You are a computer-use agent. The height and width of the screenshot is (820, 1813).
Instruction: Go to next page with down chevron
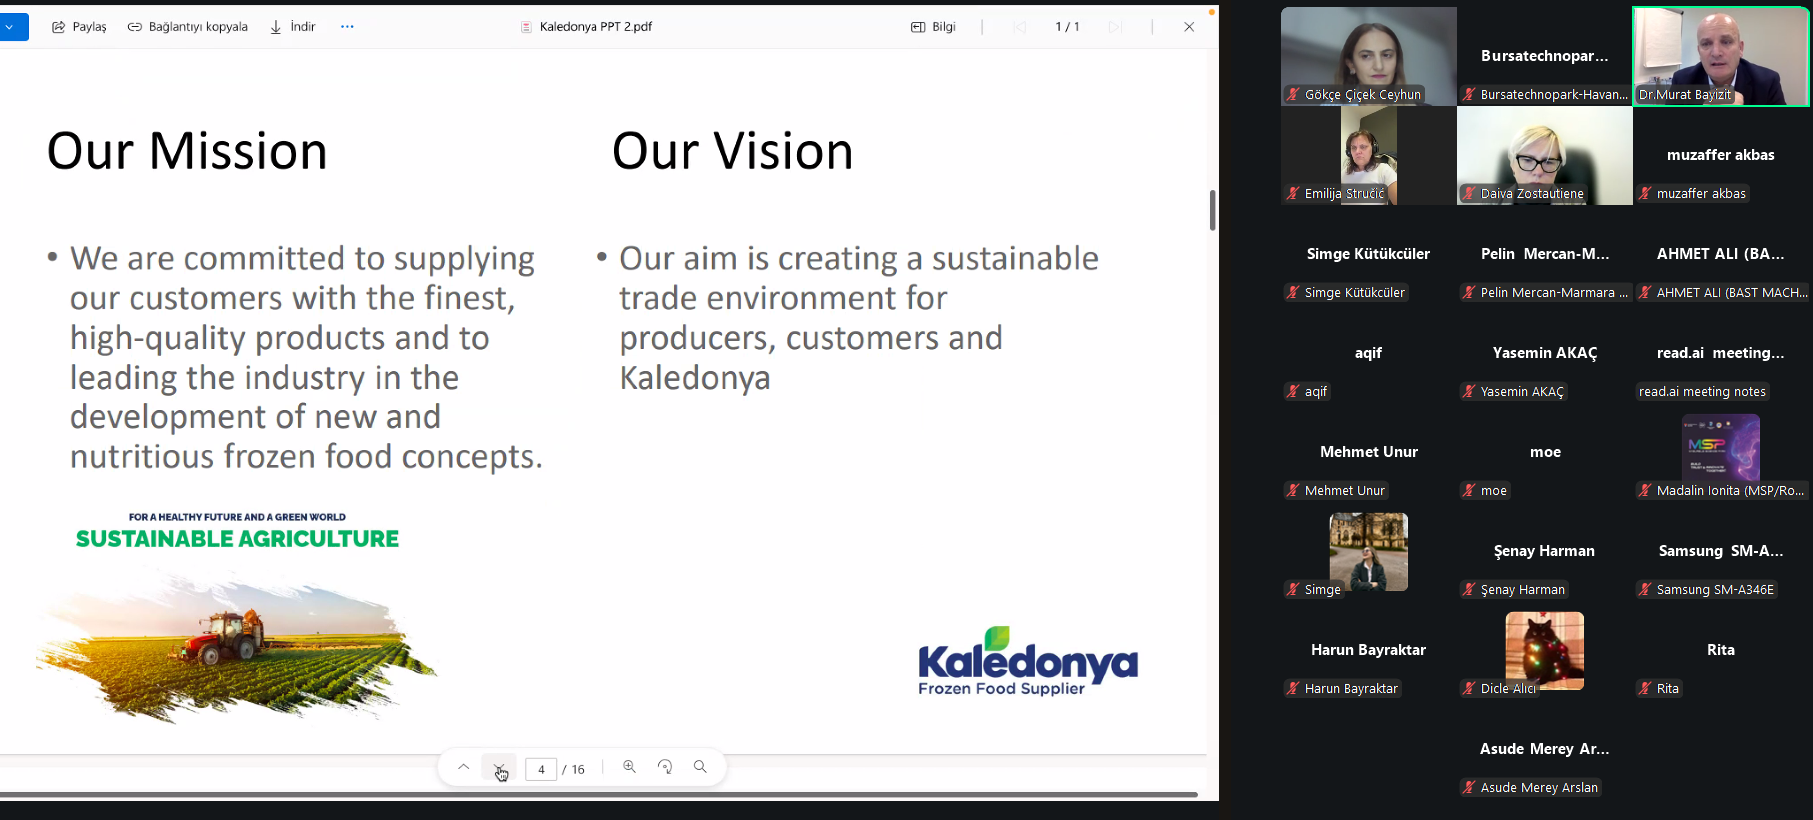(499, 768)
